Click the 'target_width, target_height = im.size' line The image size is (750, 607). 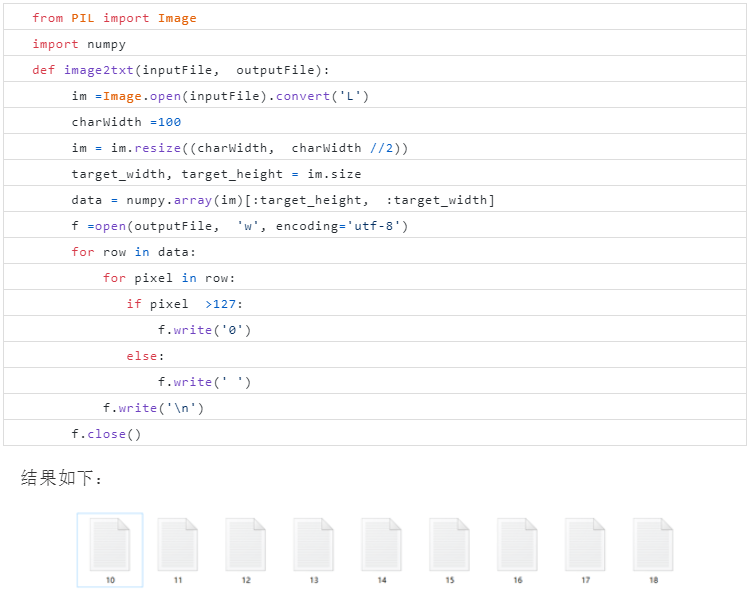[x=375, y=173]
